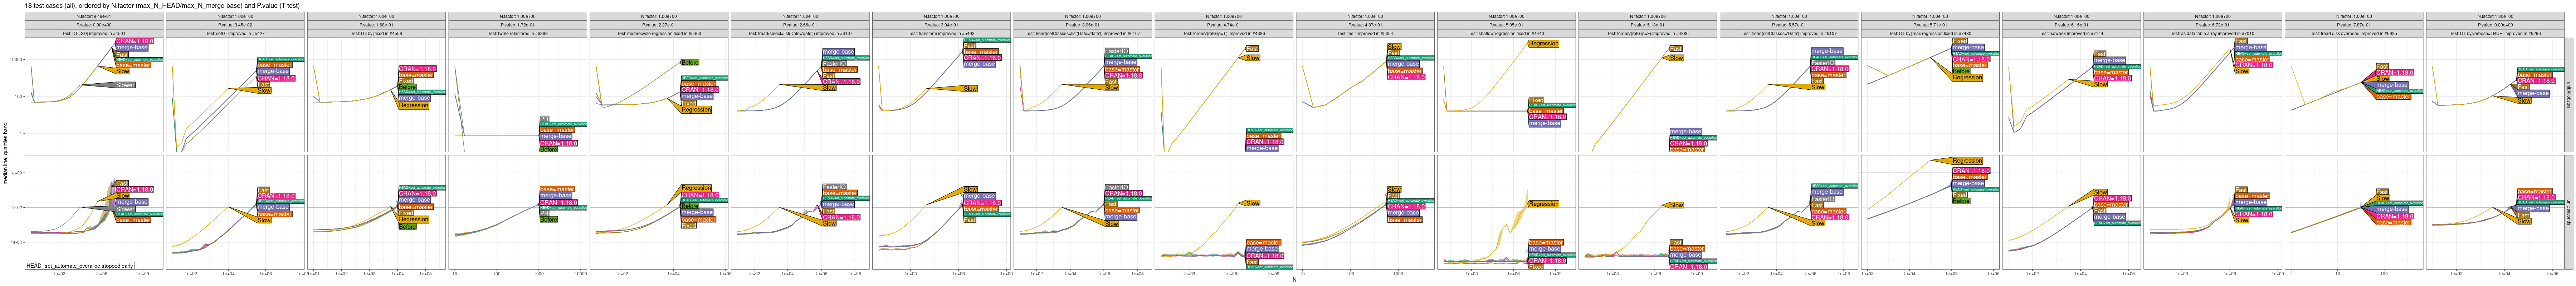Click the 'Slower' label in the first top panel
The image size is (2576, 286).
125,85
